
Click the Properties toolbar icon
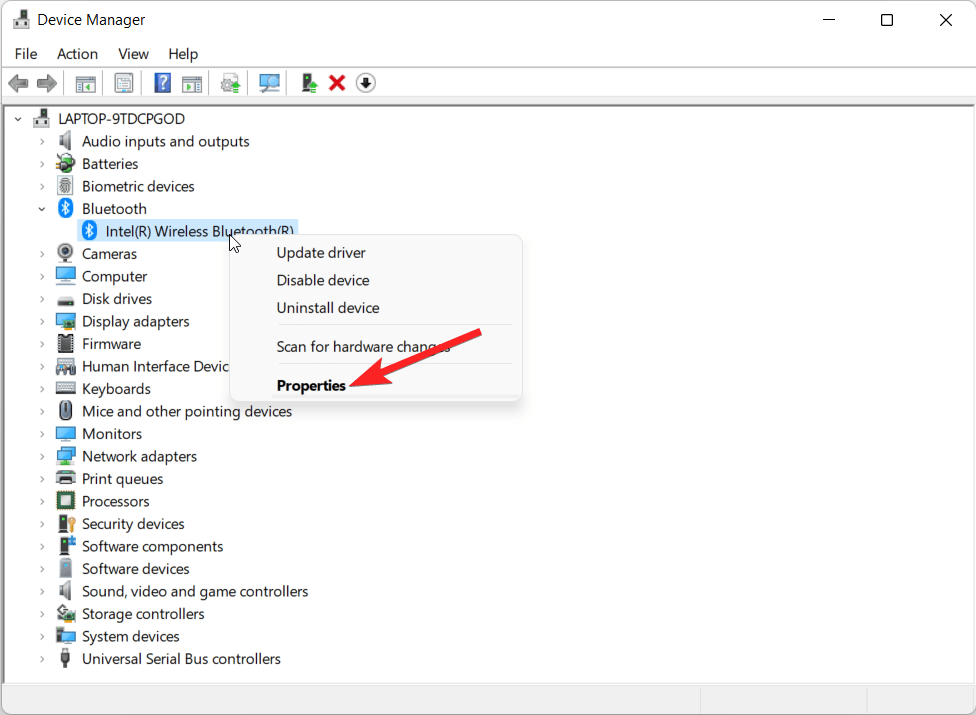[124, 83]
